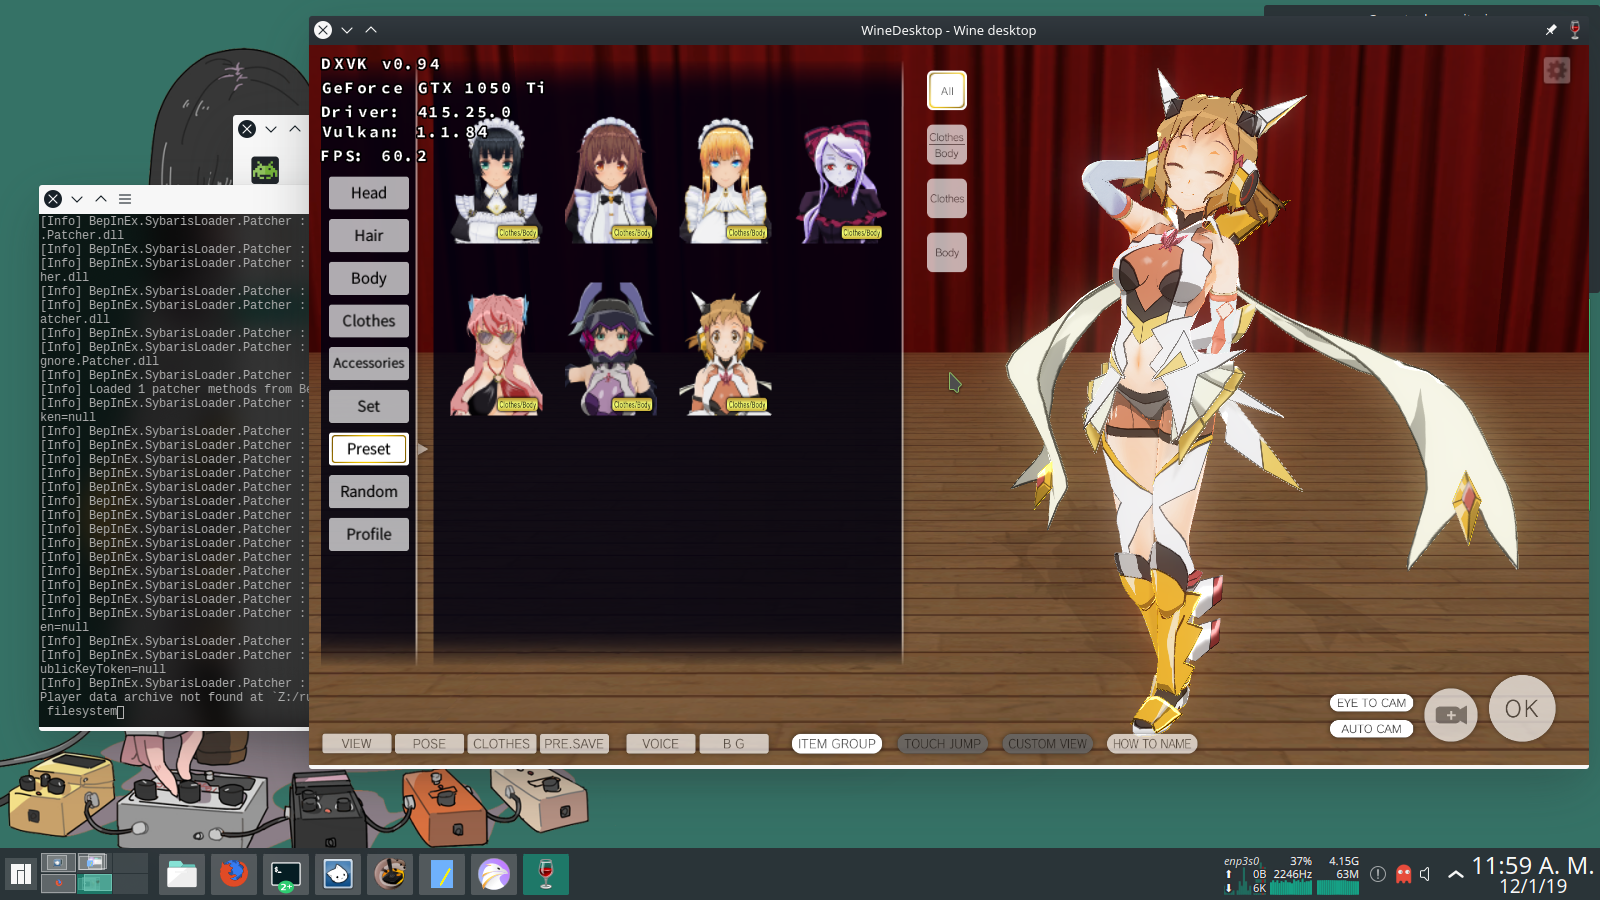Confirm with the round OK button
The image size is (1600, 900).
1522,709
